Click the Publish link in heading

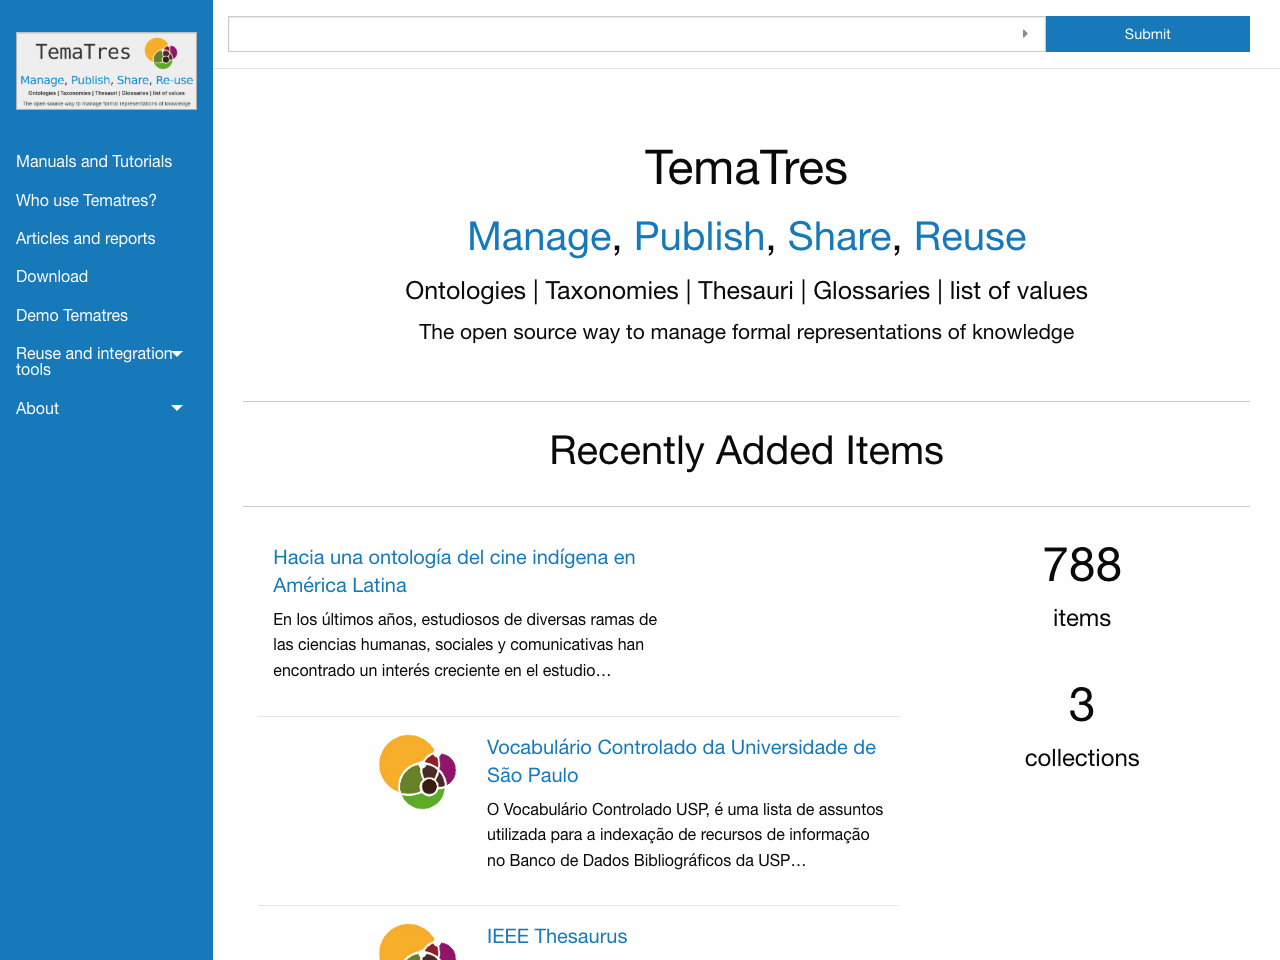[x=700, y=237]
